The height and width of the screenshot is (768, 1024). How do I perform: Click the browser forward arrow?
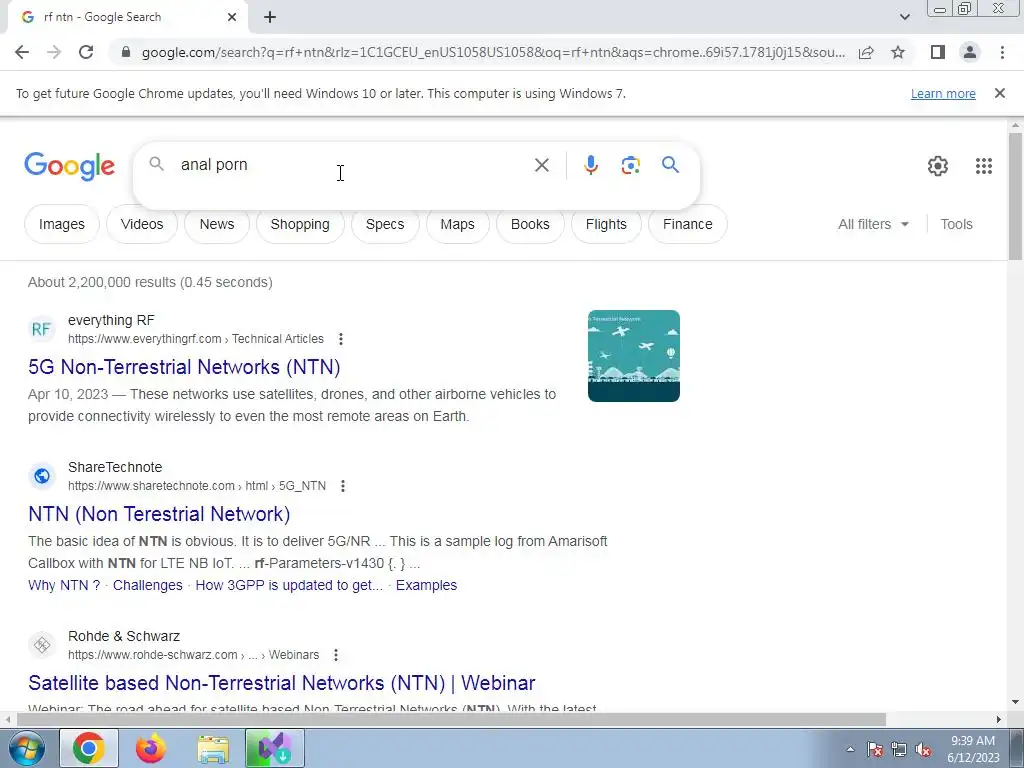click(x=54, y=52)
